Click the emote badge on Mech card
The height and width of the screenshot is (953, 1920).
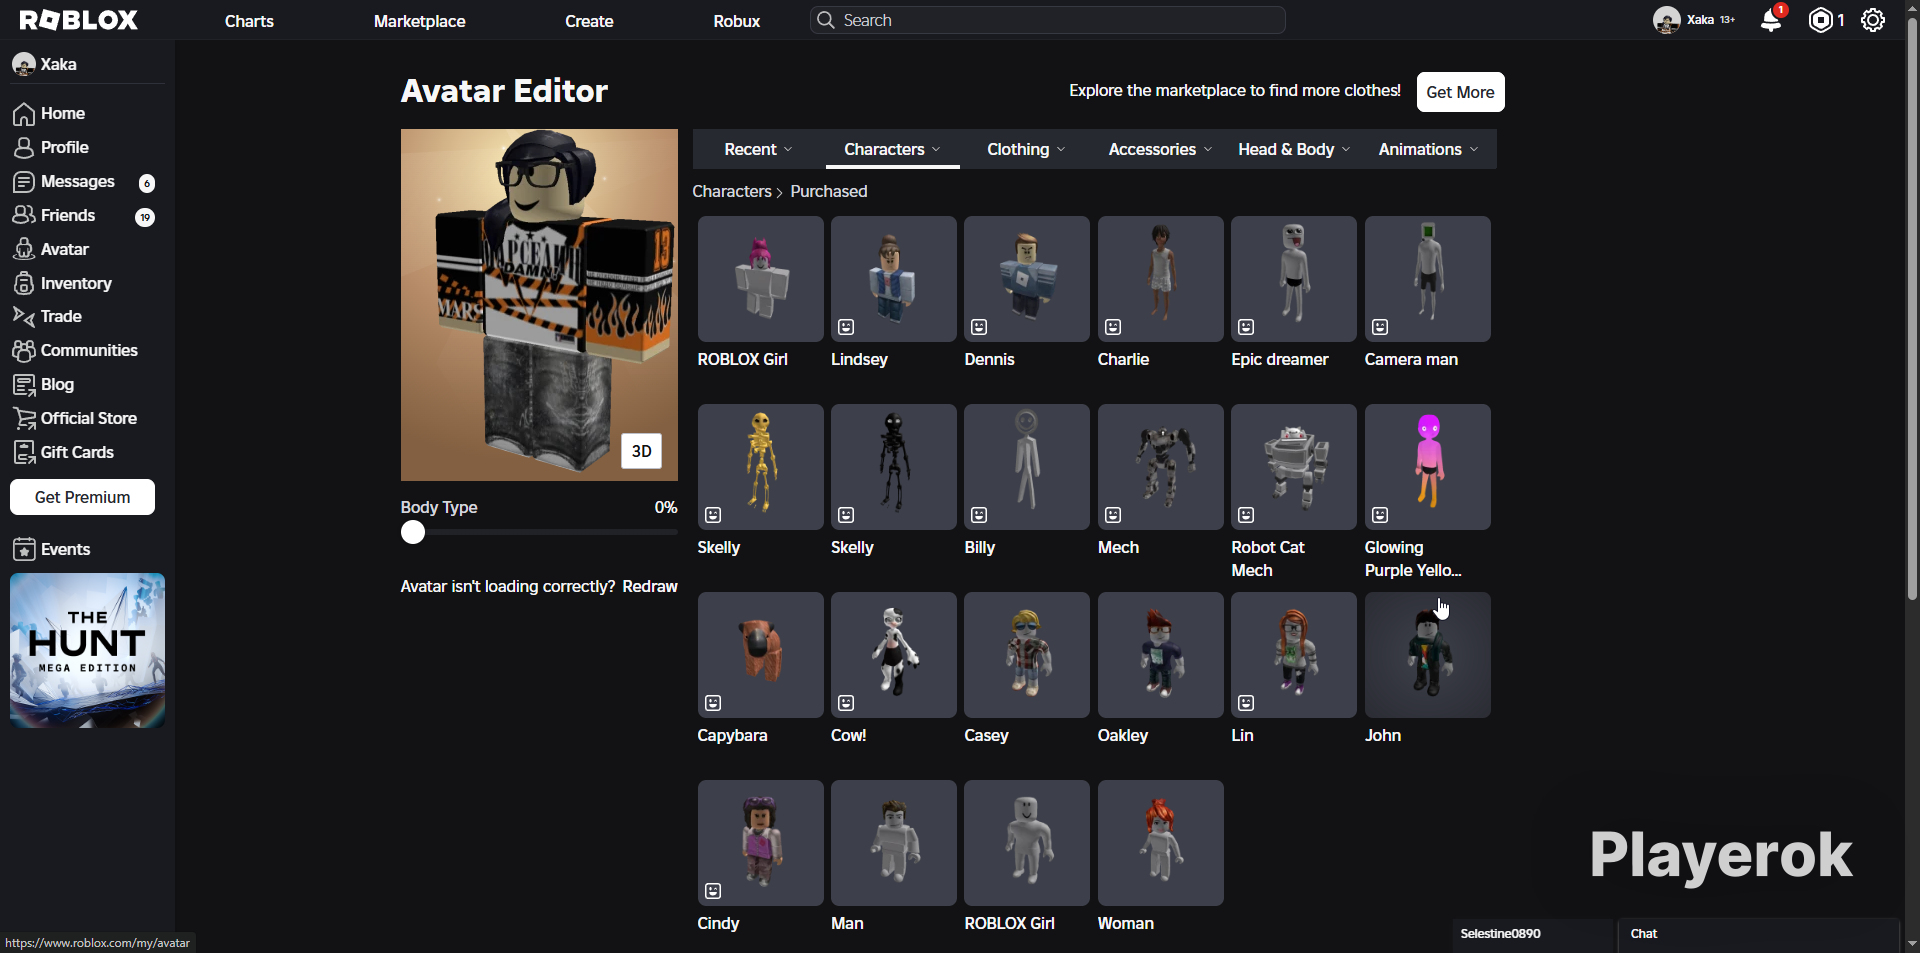point(1113,515)
